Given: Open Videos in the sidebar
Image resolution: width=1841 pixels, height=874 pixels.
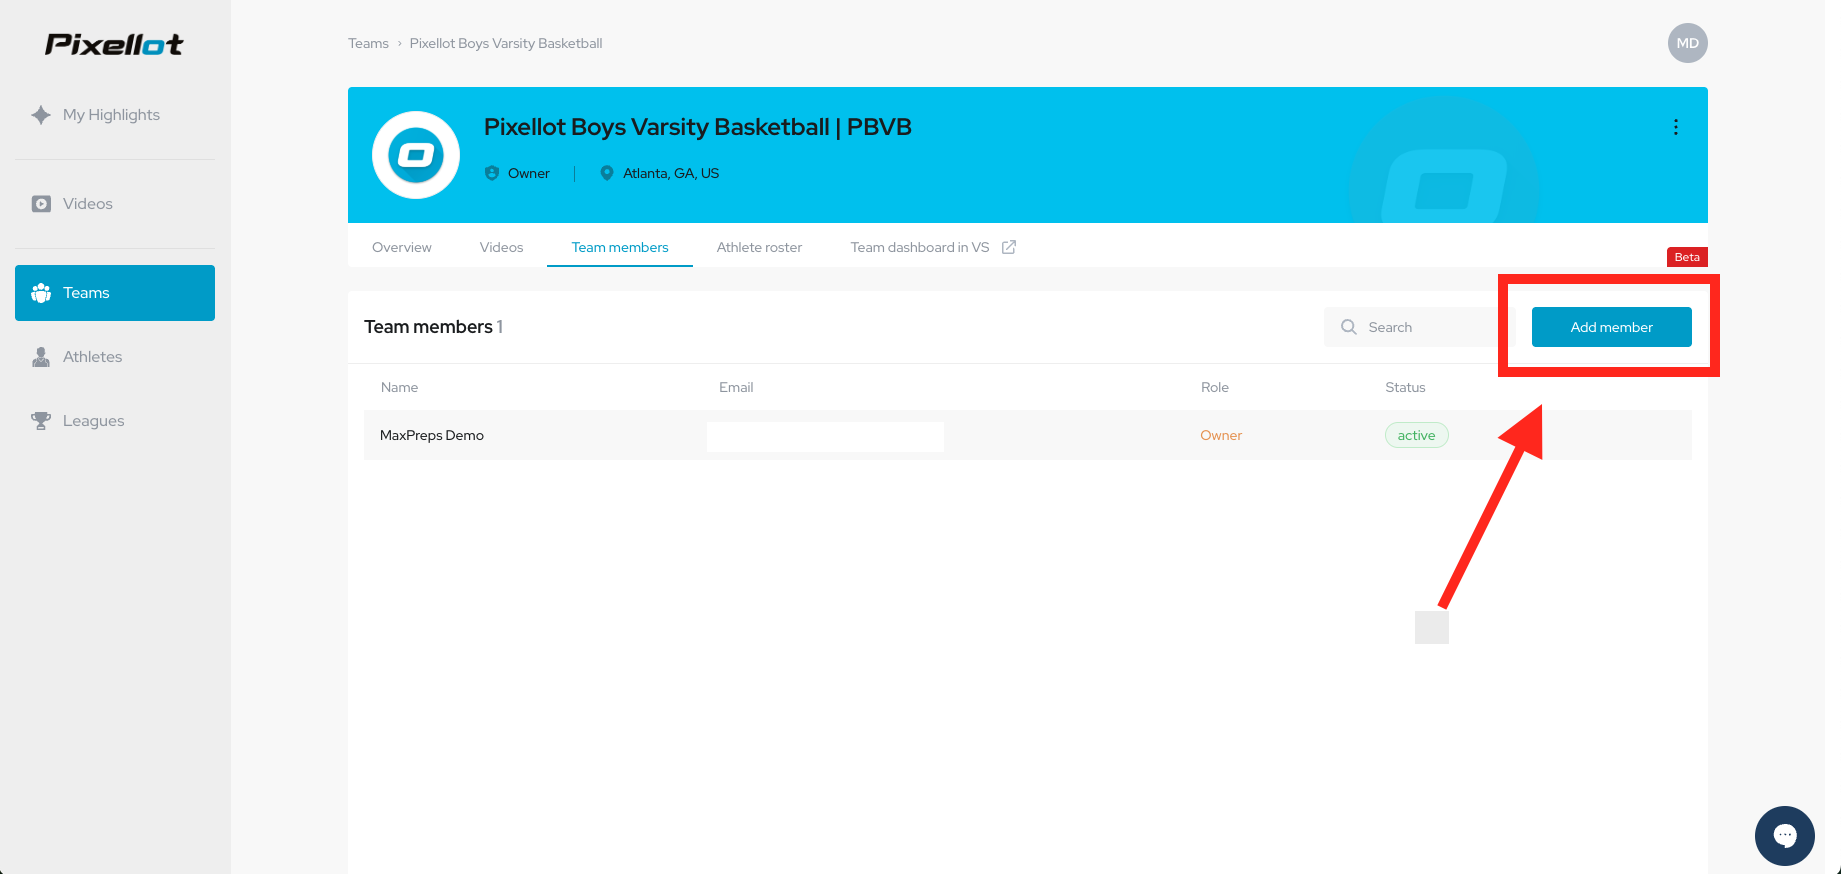Looking at the screenshot, I should pos(88,204).
